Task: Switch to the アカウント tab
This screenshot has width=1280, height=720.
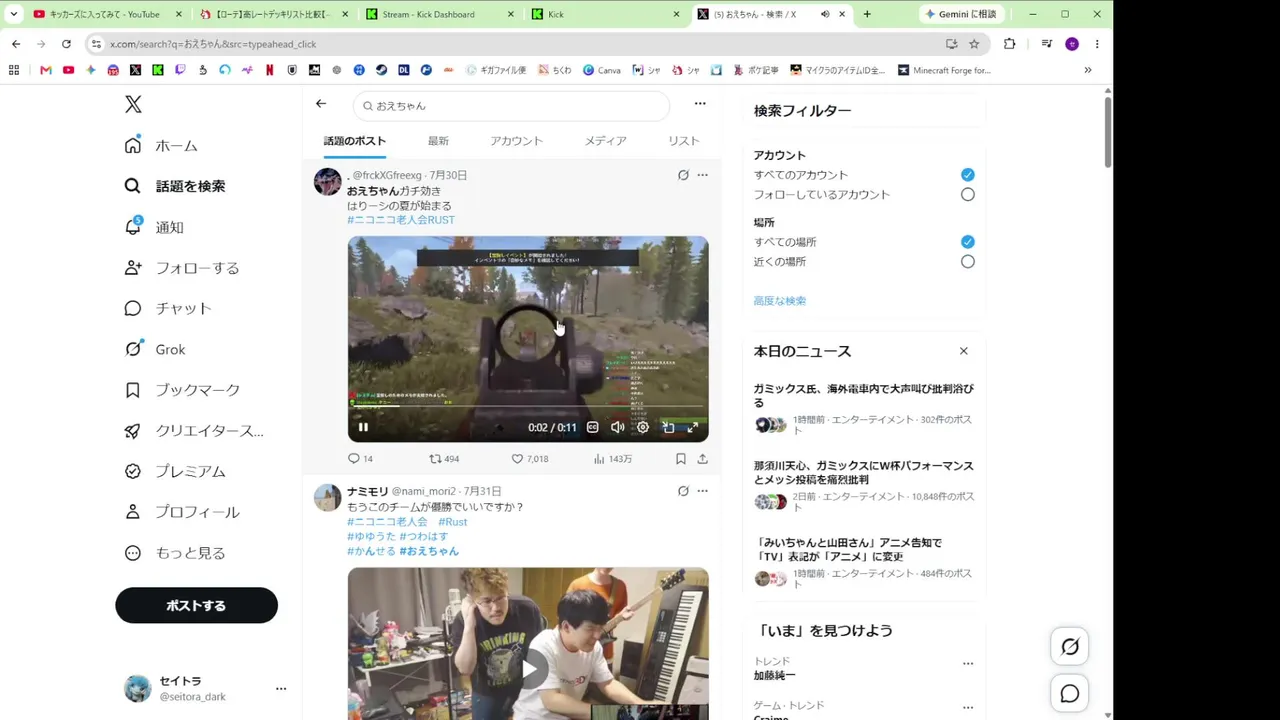Action: tap(516, 141)
